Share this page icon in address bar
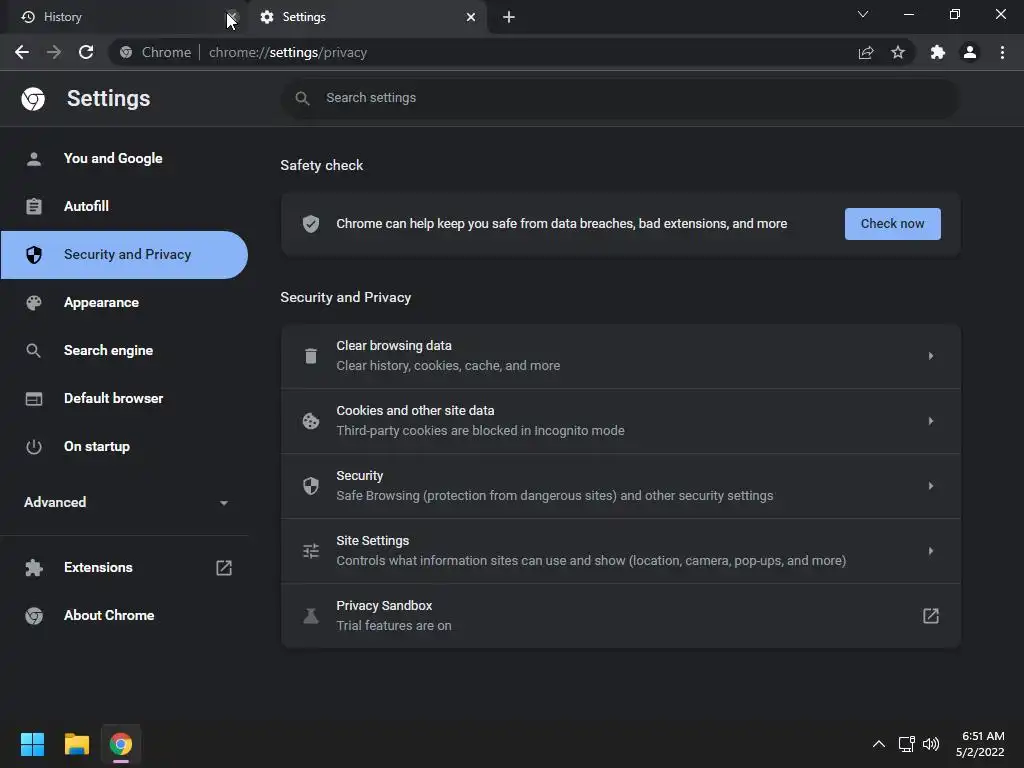Screen dimensions: 1024x768 point(866,52)
